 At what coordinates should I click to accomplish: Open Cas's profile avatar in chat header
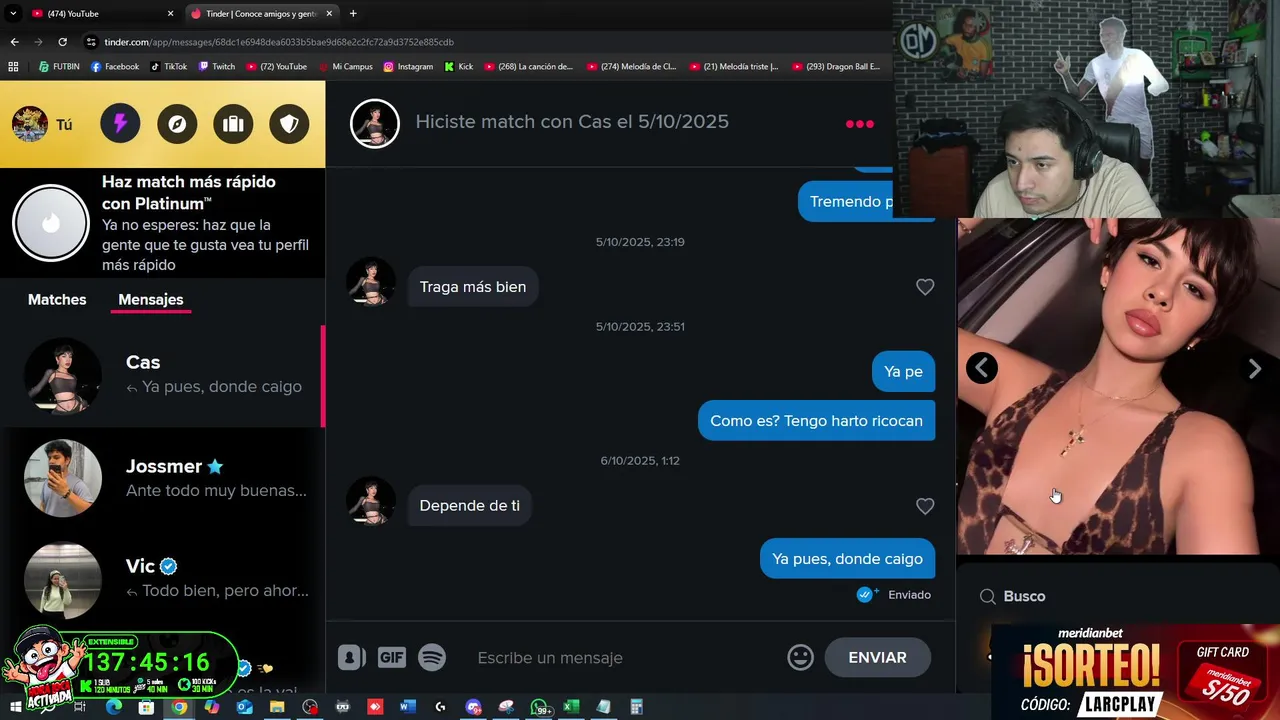point(375,123)
